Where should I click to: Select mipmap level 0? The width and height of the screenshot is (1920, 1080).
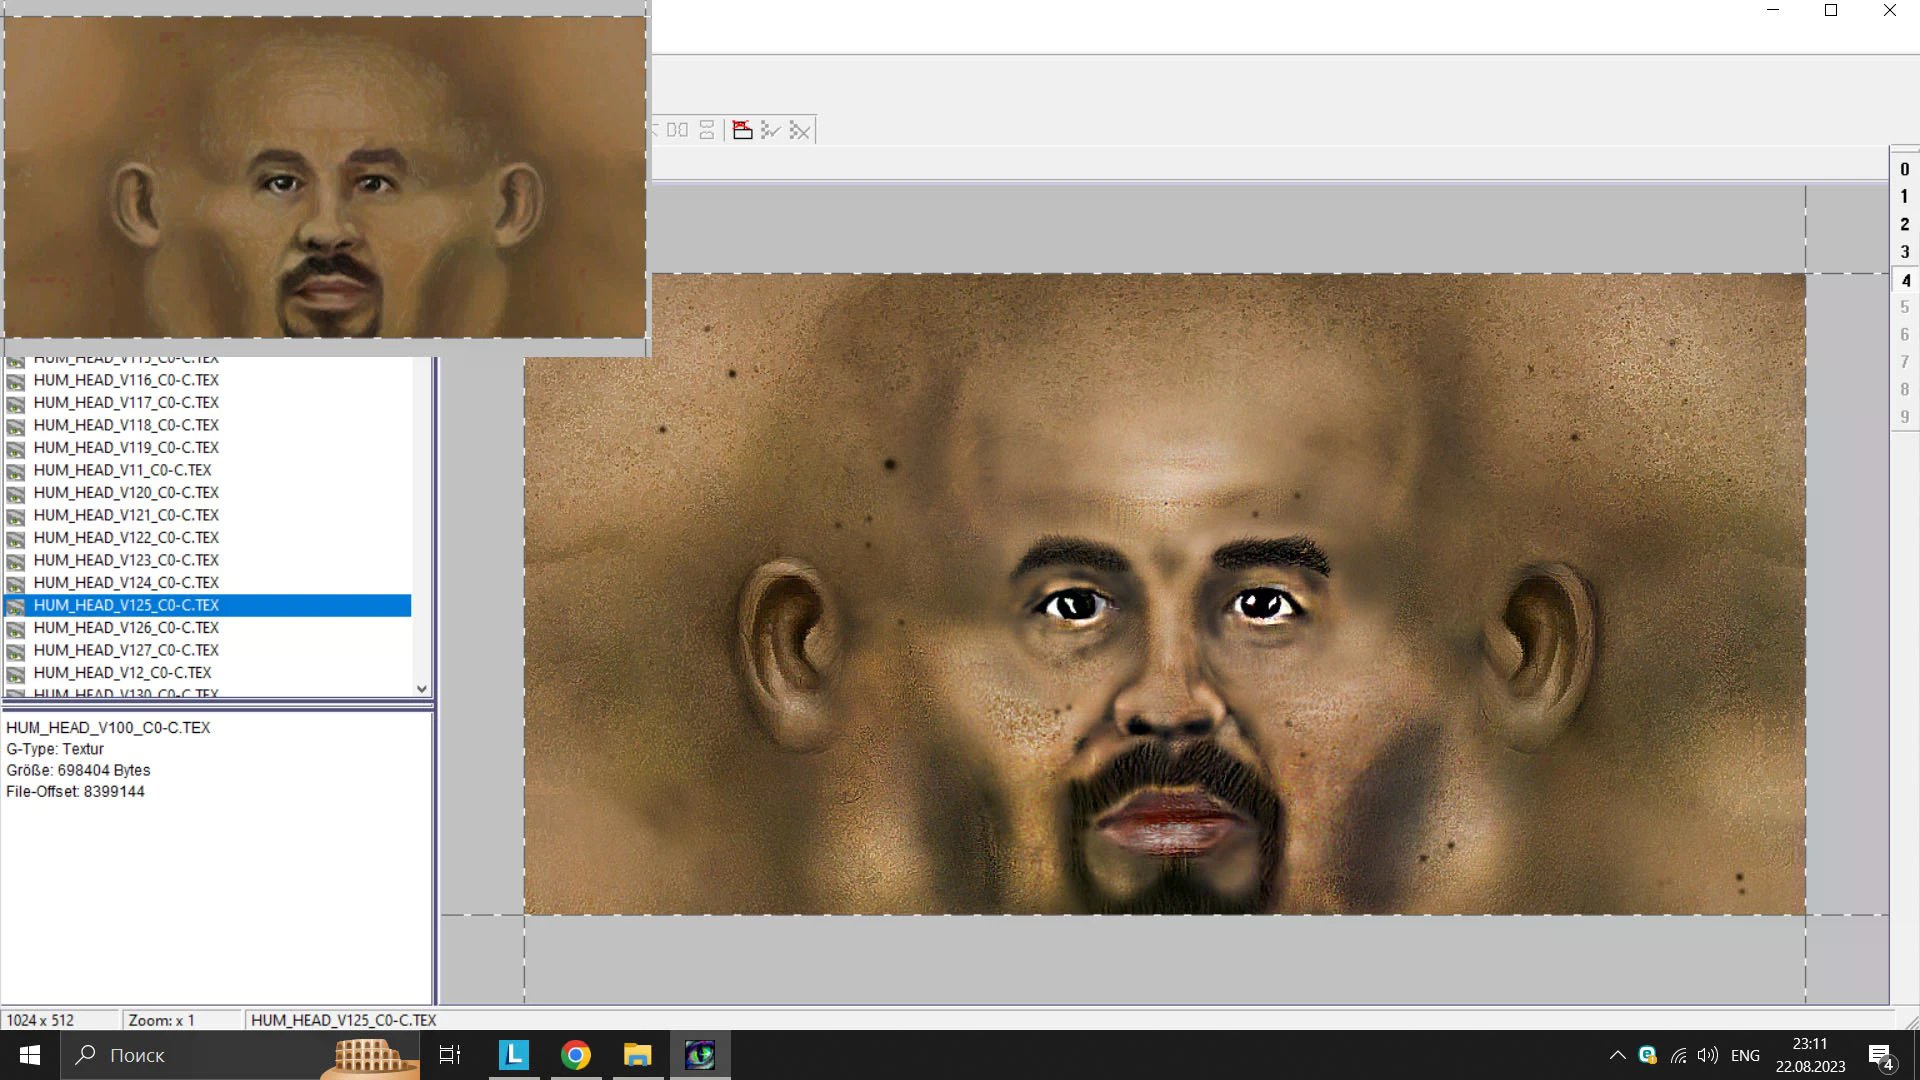pyautogui.click(x=1904, y=170)
